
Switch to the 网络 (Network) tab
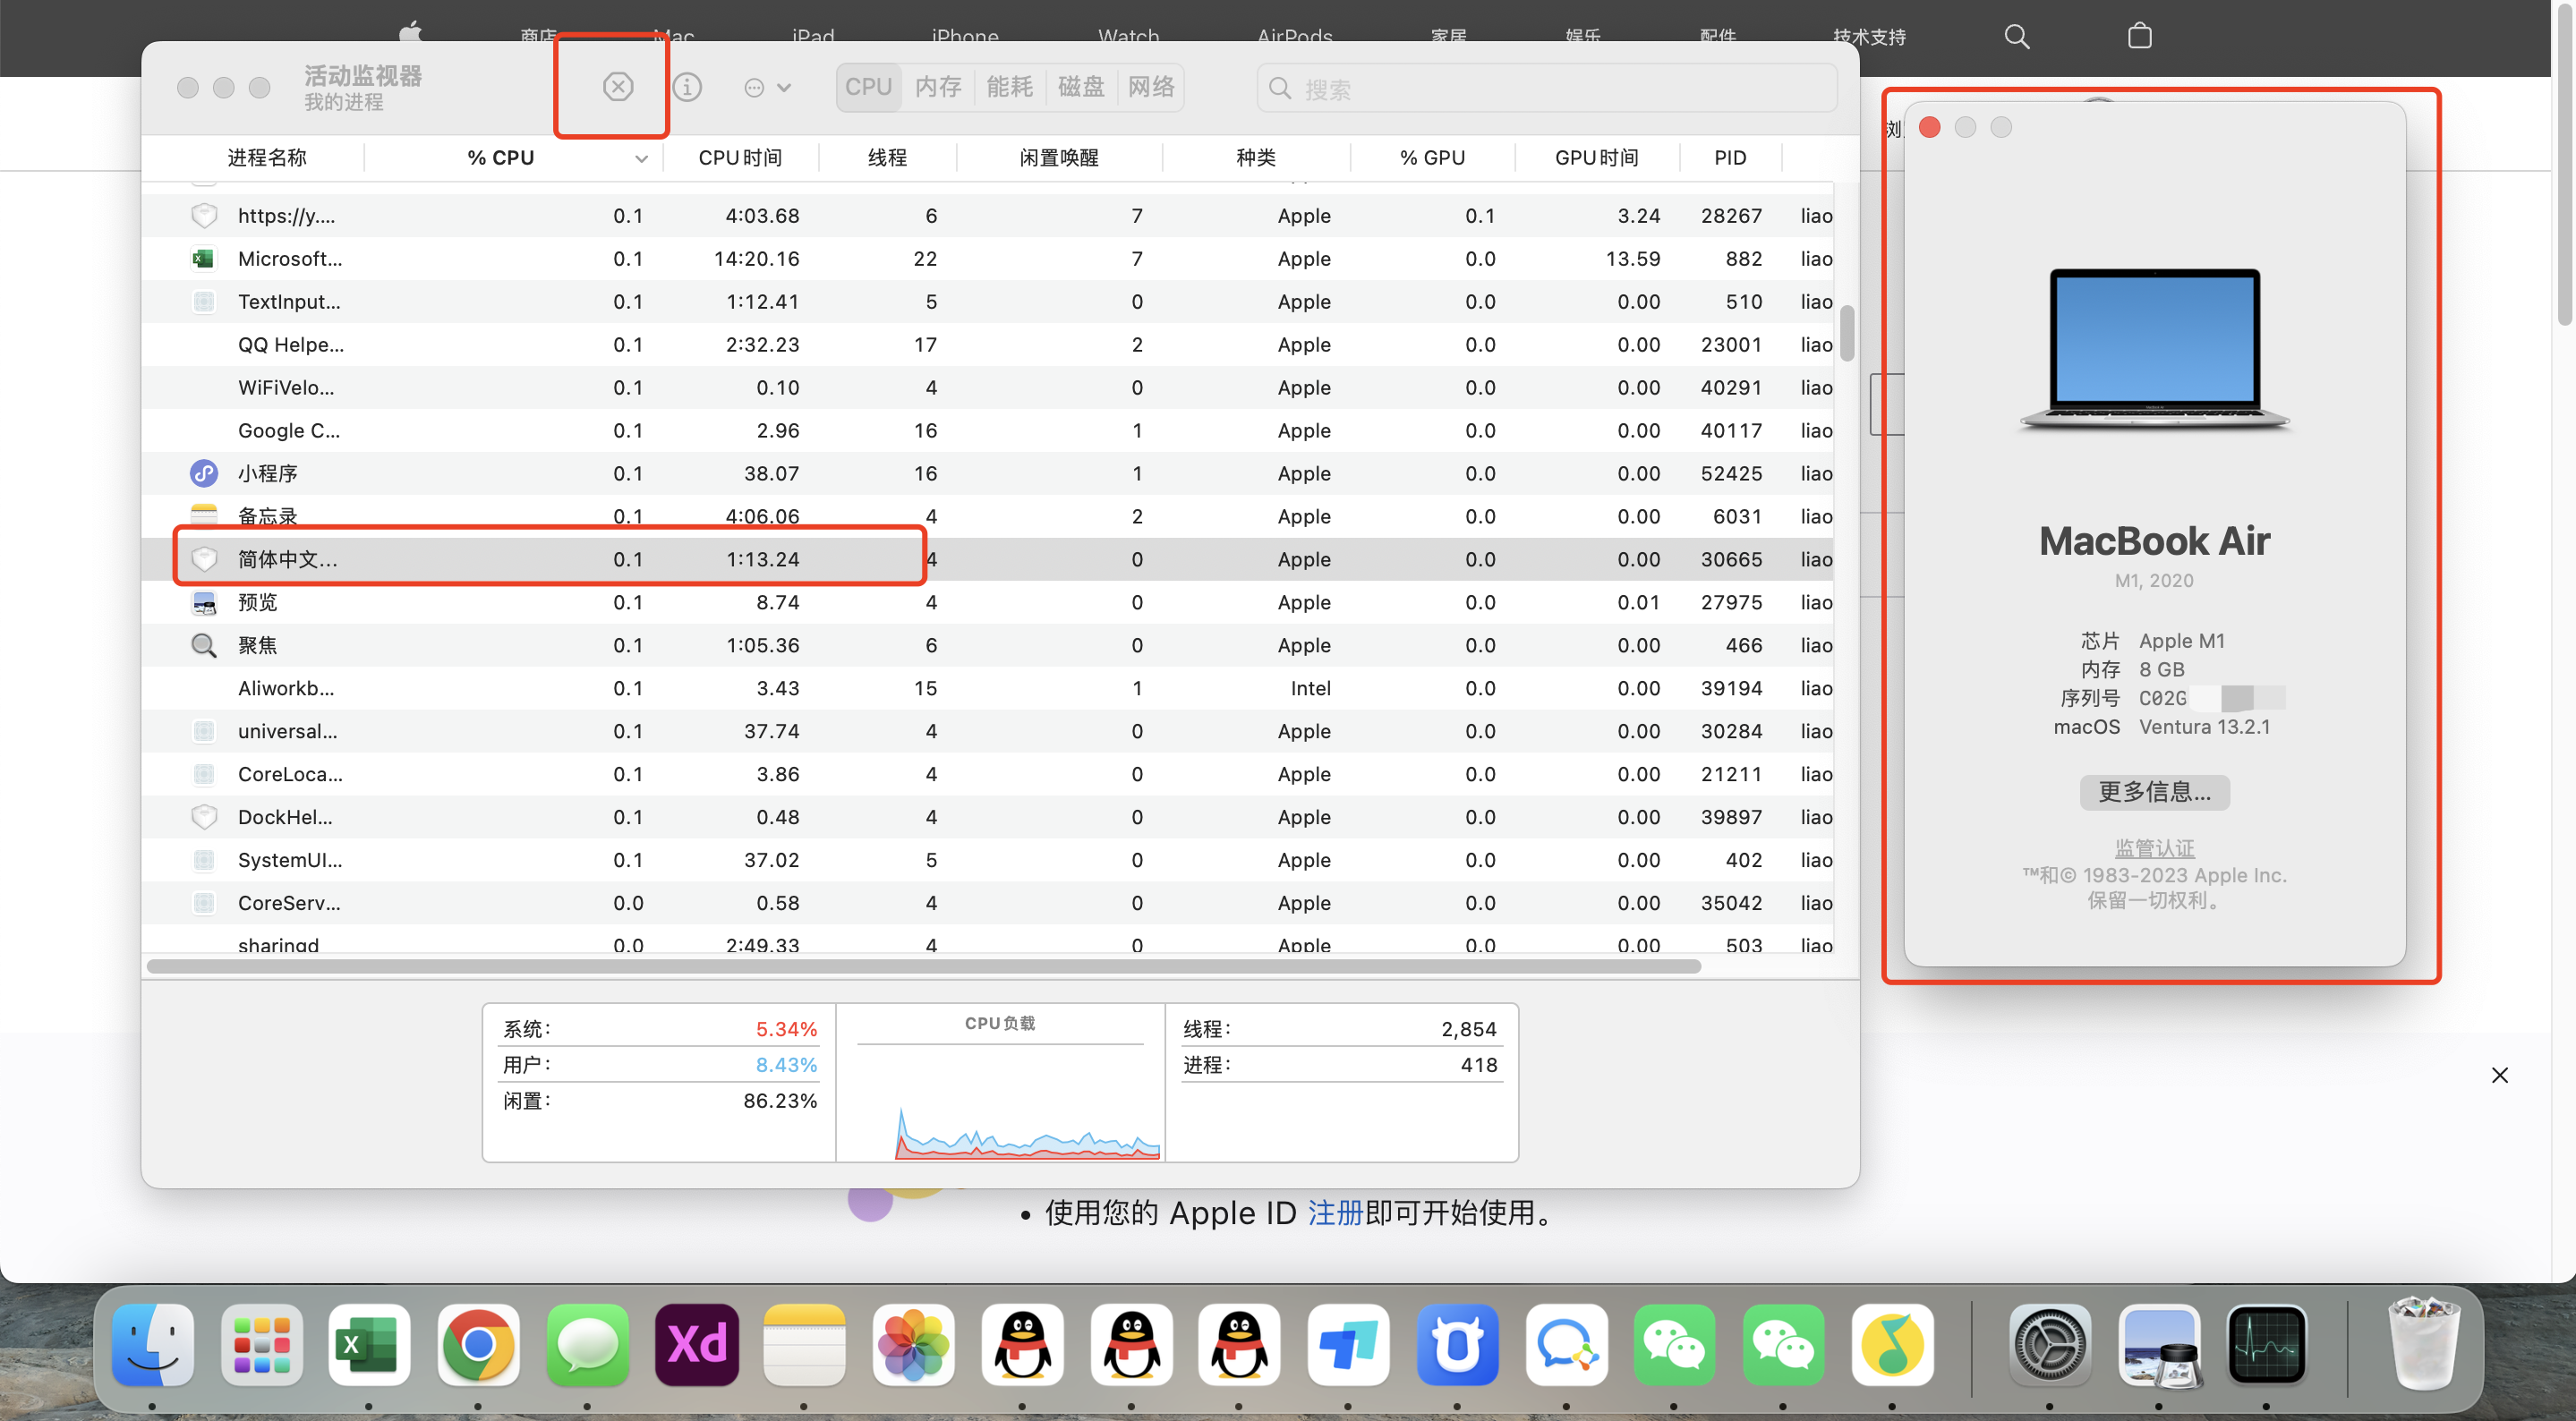tap(1150, 87)
